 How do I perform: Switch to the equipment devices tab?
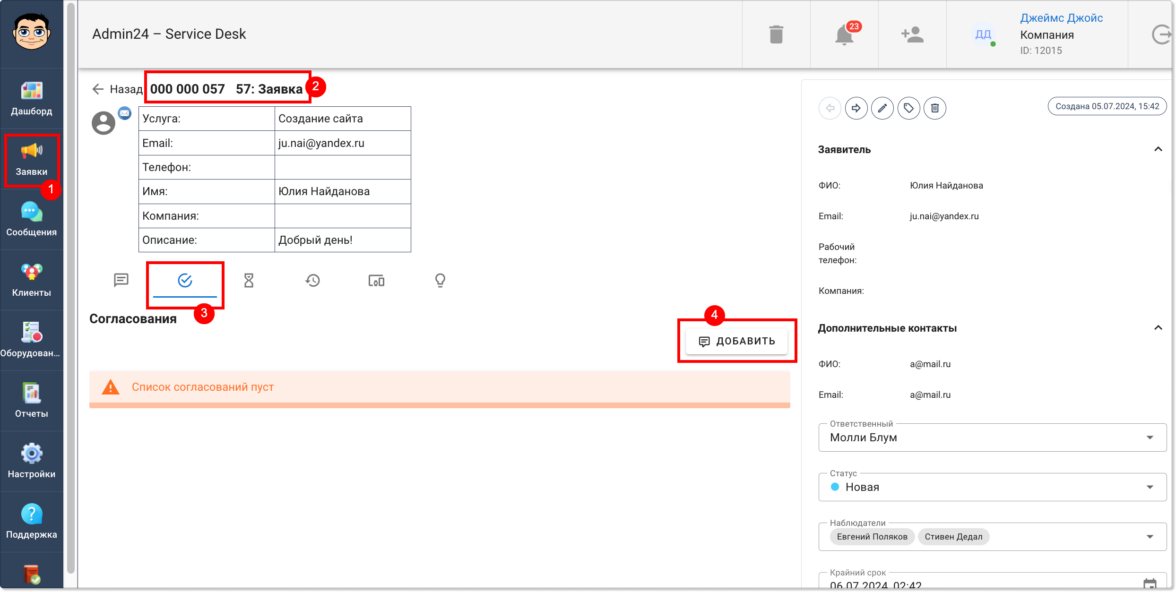coord(376,280)
